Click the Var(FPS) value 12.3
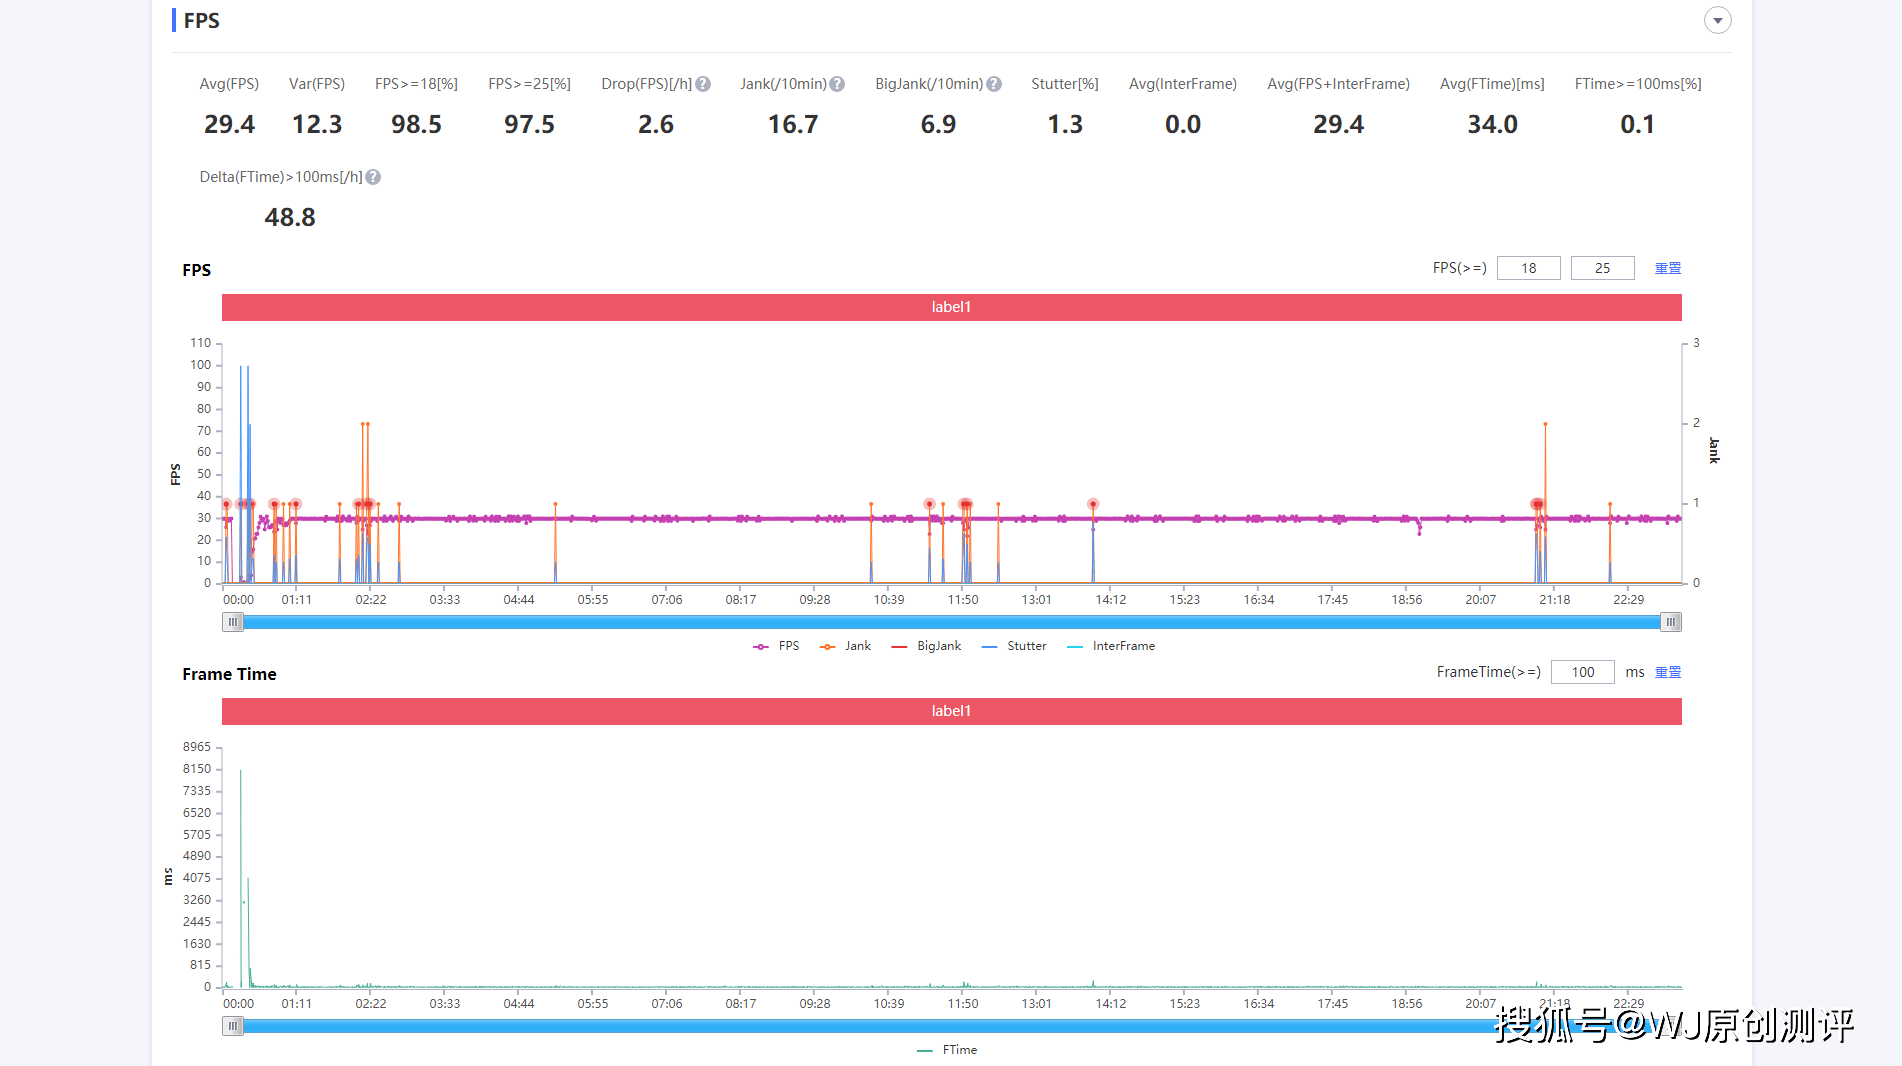This screenshot has width=1902, height=1066. [317, 124]
